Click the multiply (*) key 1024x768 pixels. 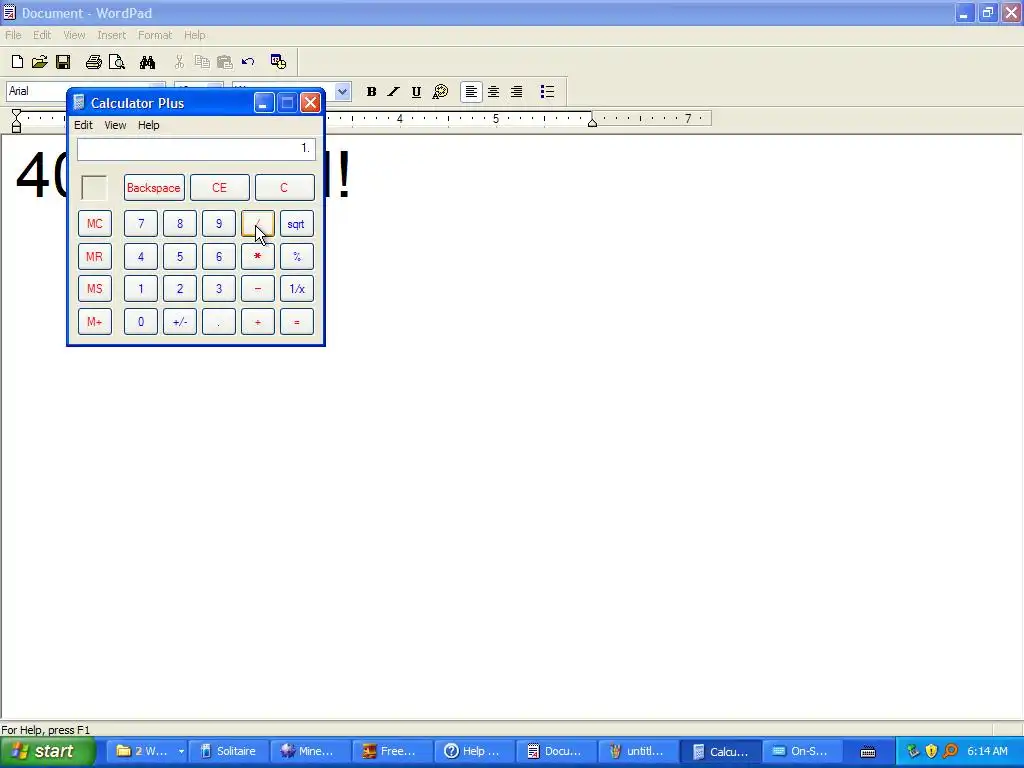[x=258, y=257]
